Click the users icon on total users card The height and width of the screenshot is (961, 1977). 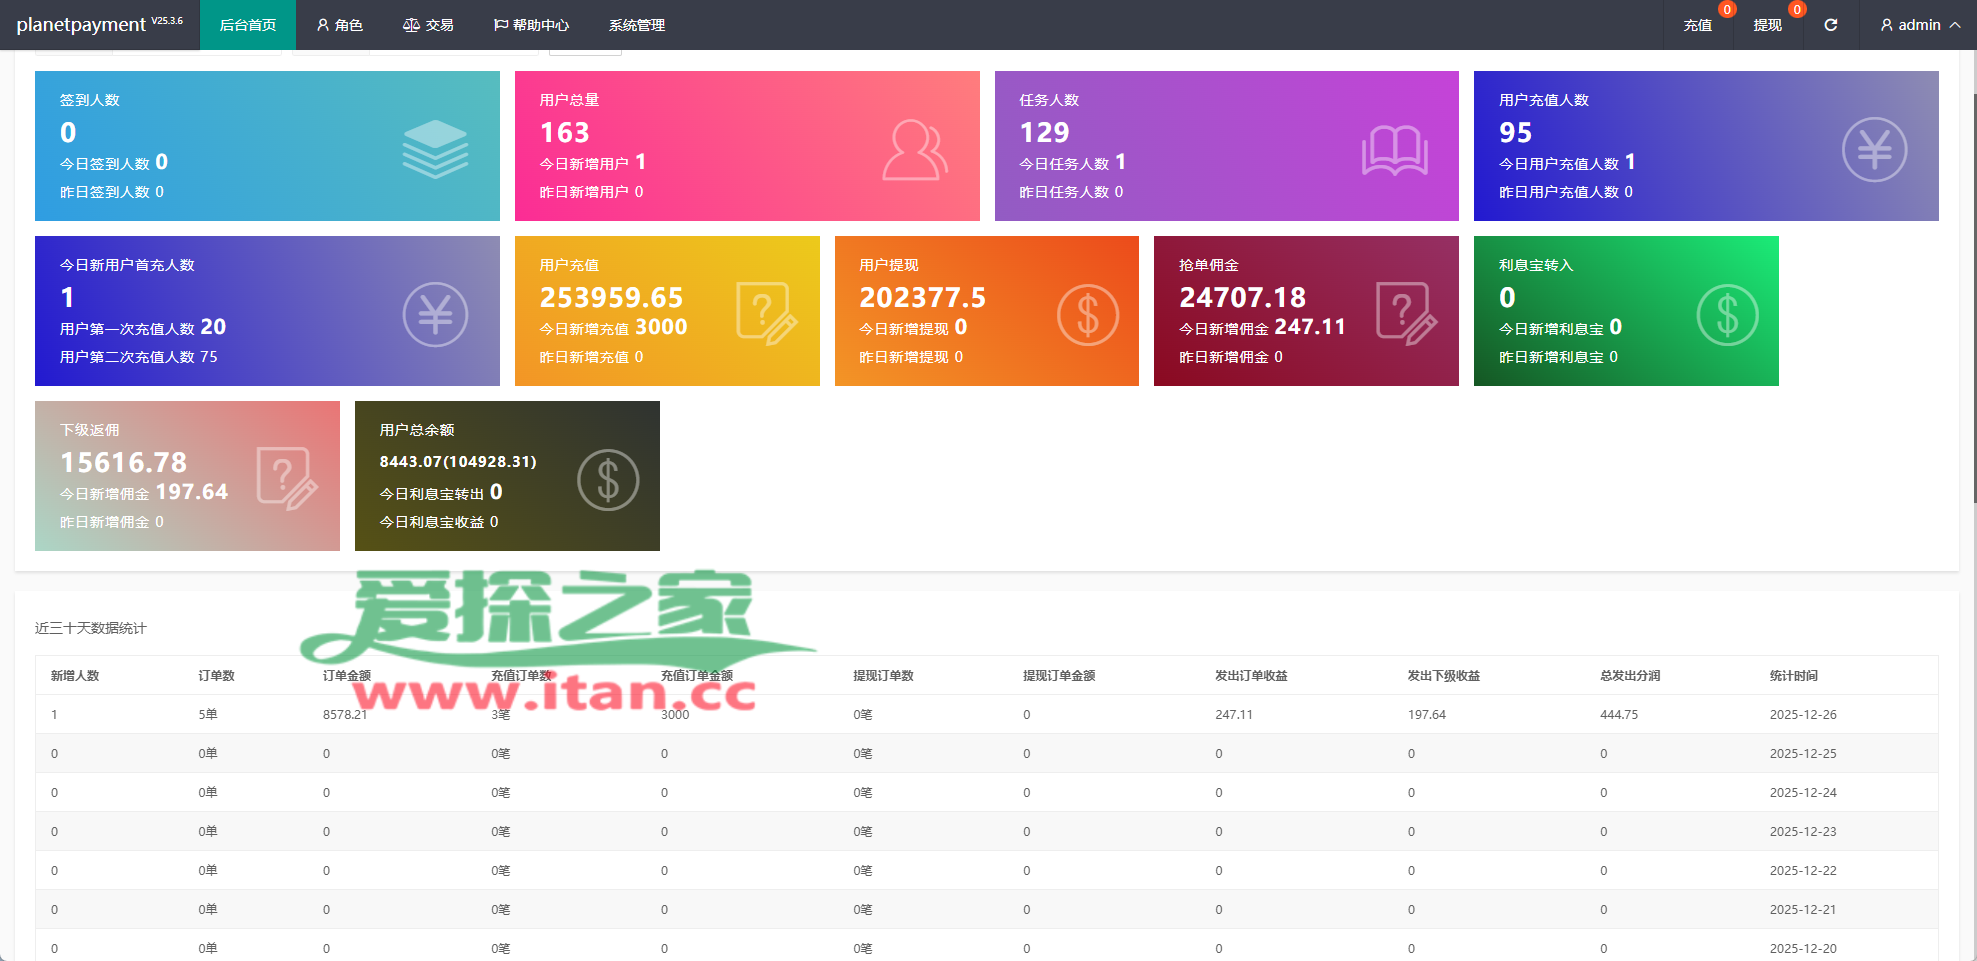[914, 150]
